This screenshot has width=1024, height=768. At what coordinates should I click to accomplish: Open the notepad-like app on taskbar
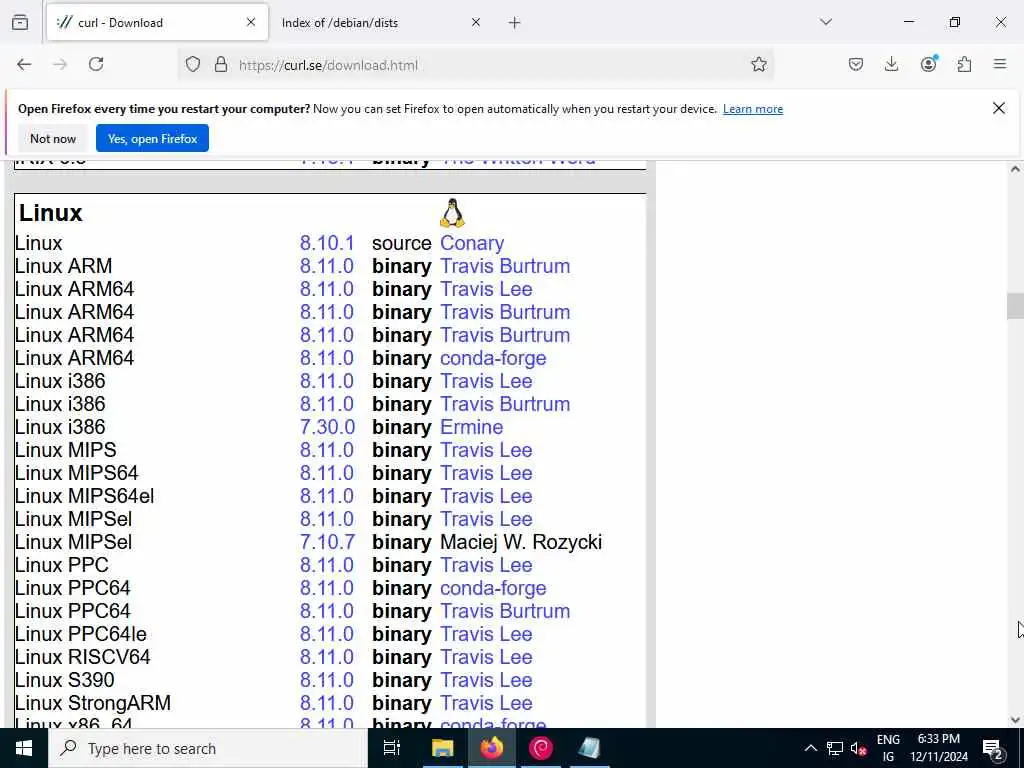coord(590,748)
